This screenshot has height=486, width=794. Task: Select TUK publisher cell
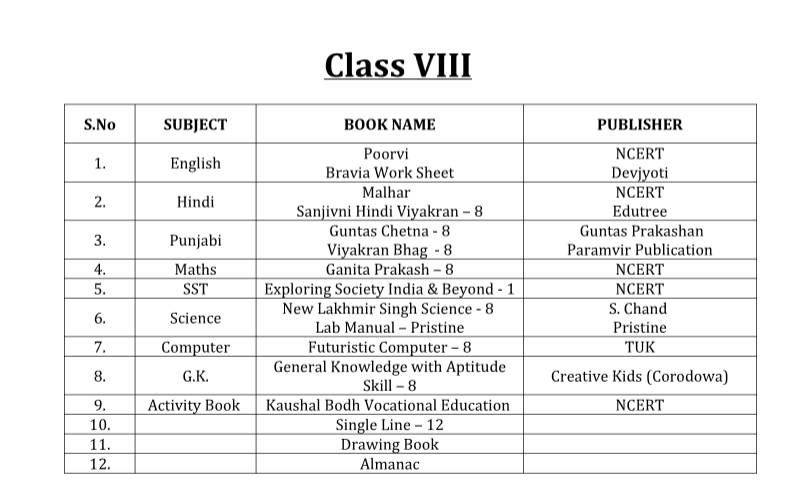(x=640, y=347)
